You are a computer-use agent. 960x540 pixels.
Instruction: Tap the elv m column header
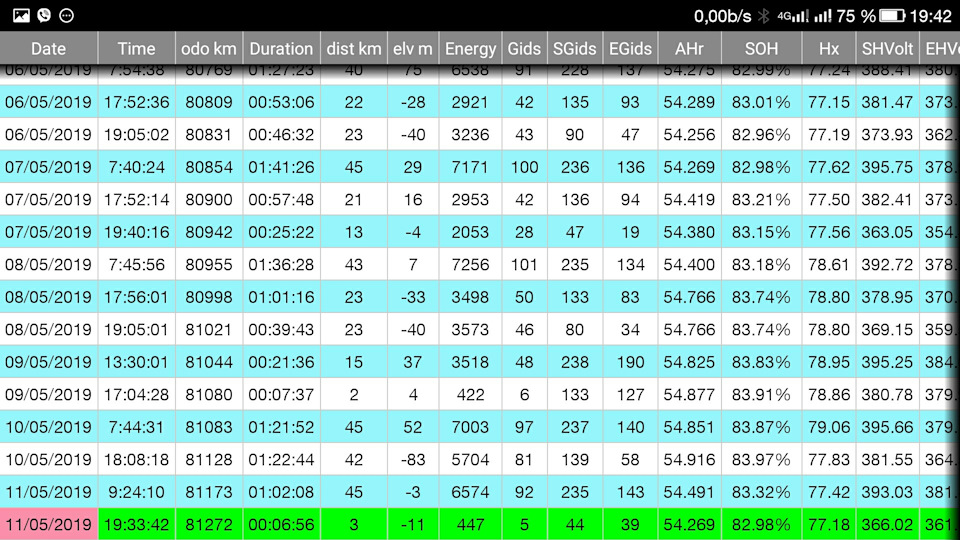(413, 48)
